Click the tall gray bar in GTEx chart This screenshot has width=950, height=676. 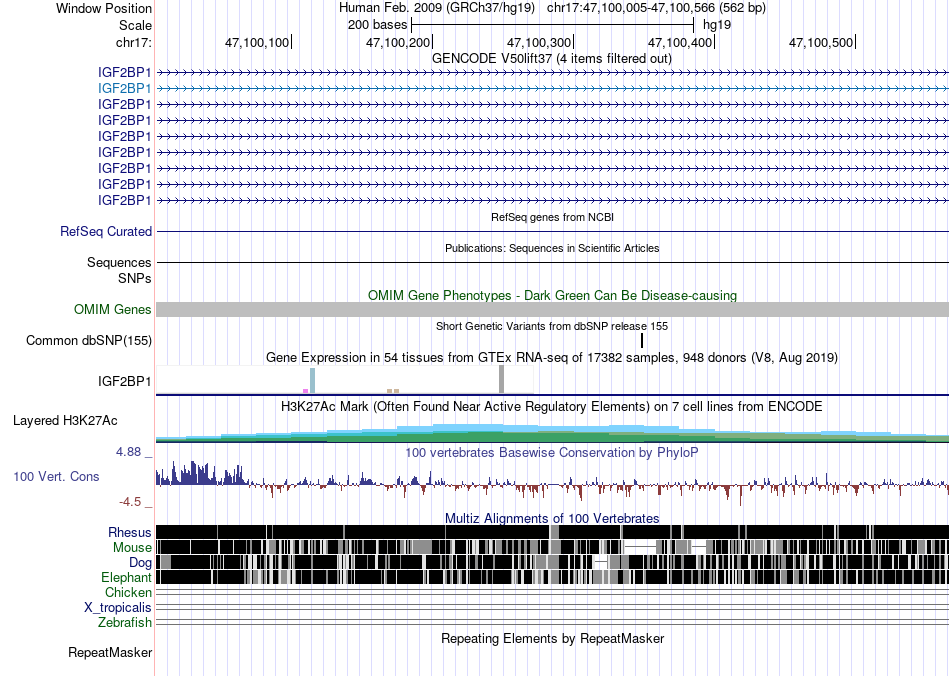coord(501,379)
